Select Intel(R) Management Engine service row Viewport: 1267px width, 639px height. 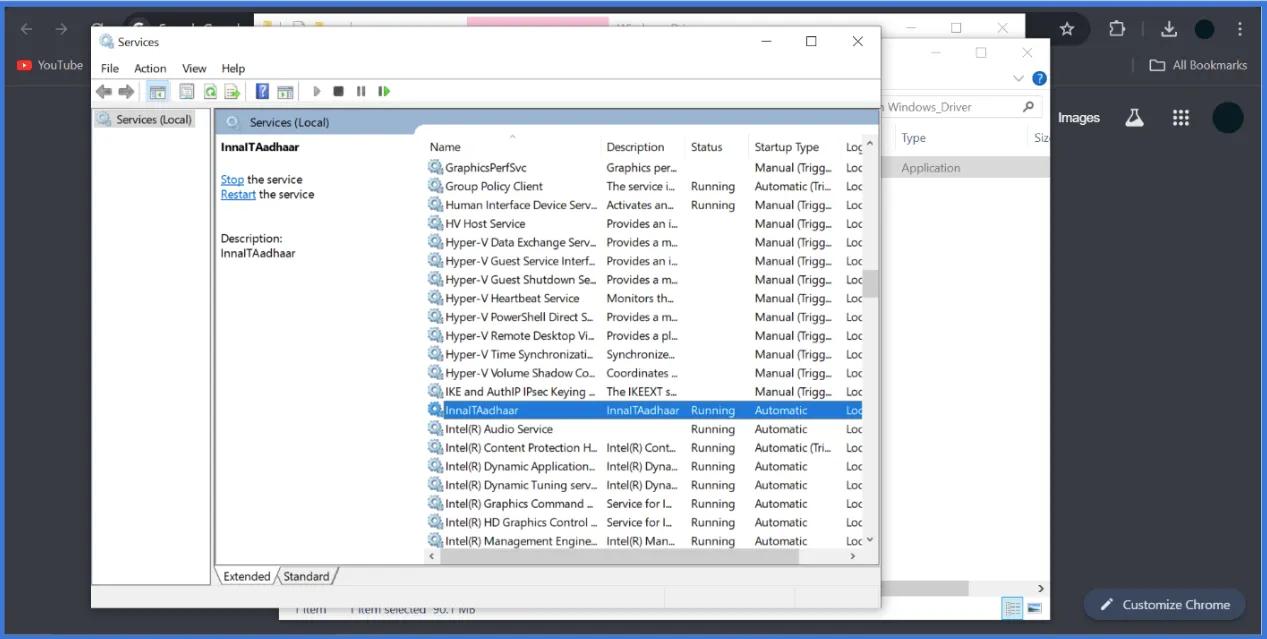point(644,541)
